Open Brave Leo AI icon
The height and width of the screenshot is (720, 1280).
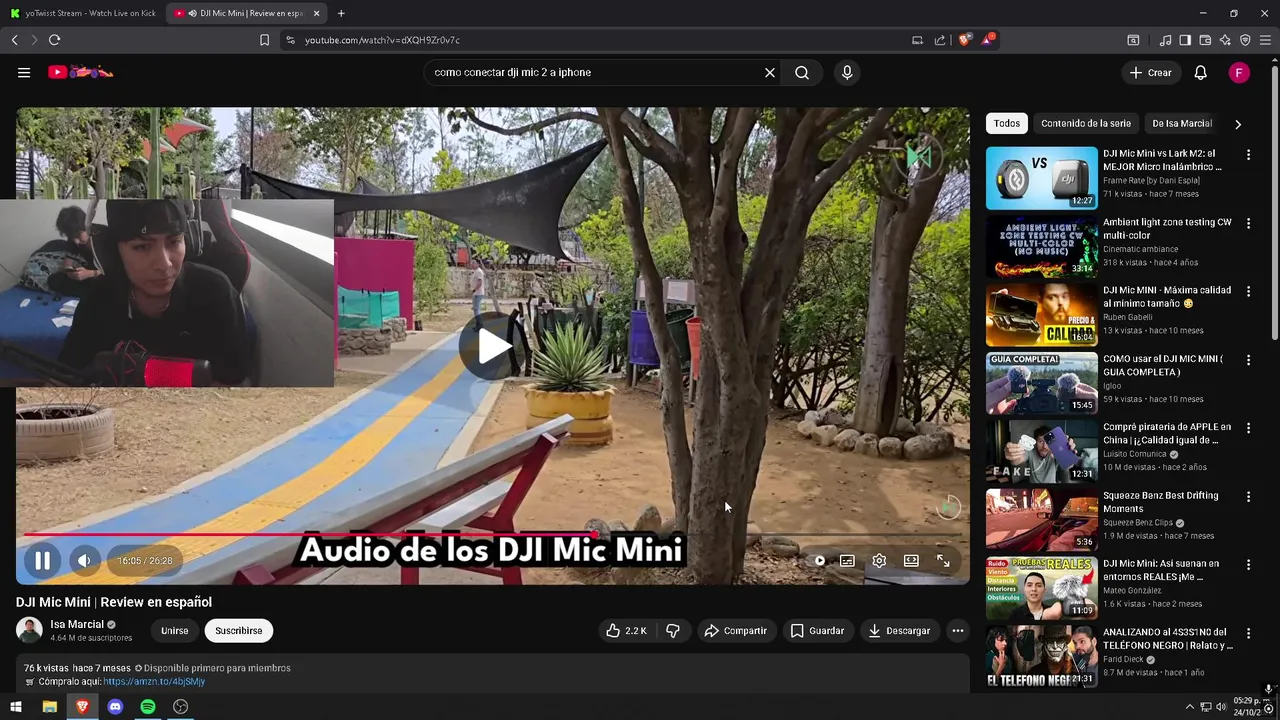1225,40
